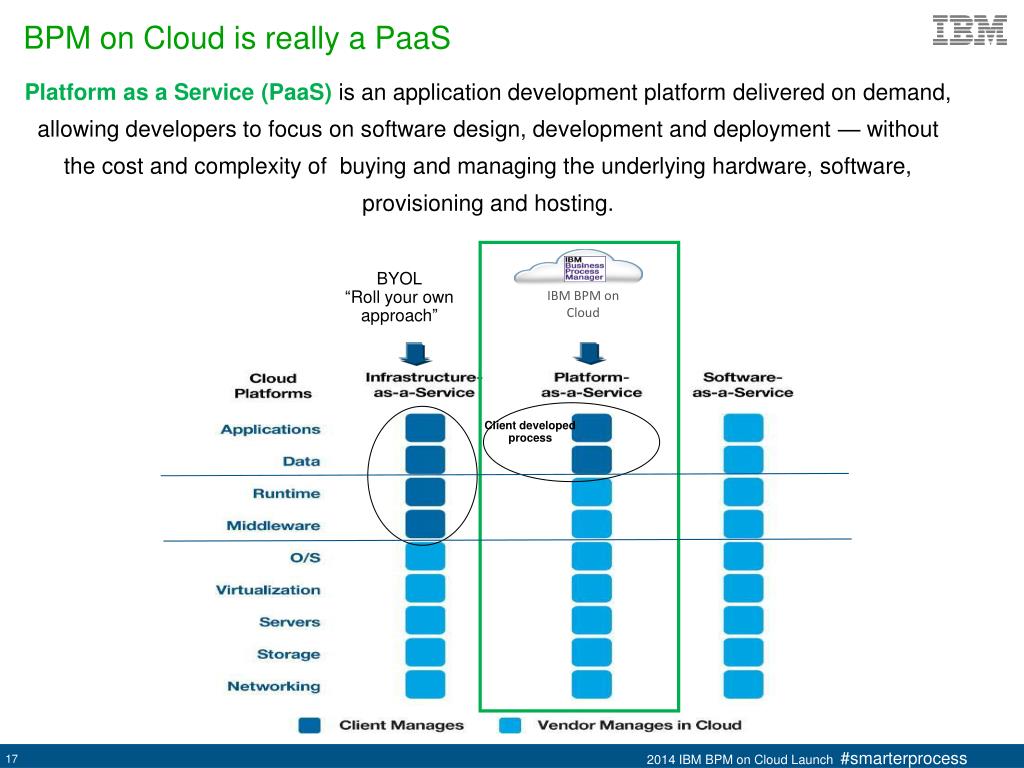The image size is (1024, 768).
Task: Select the Software-as-a-Service Data block
Action: 743,460
